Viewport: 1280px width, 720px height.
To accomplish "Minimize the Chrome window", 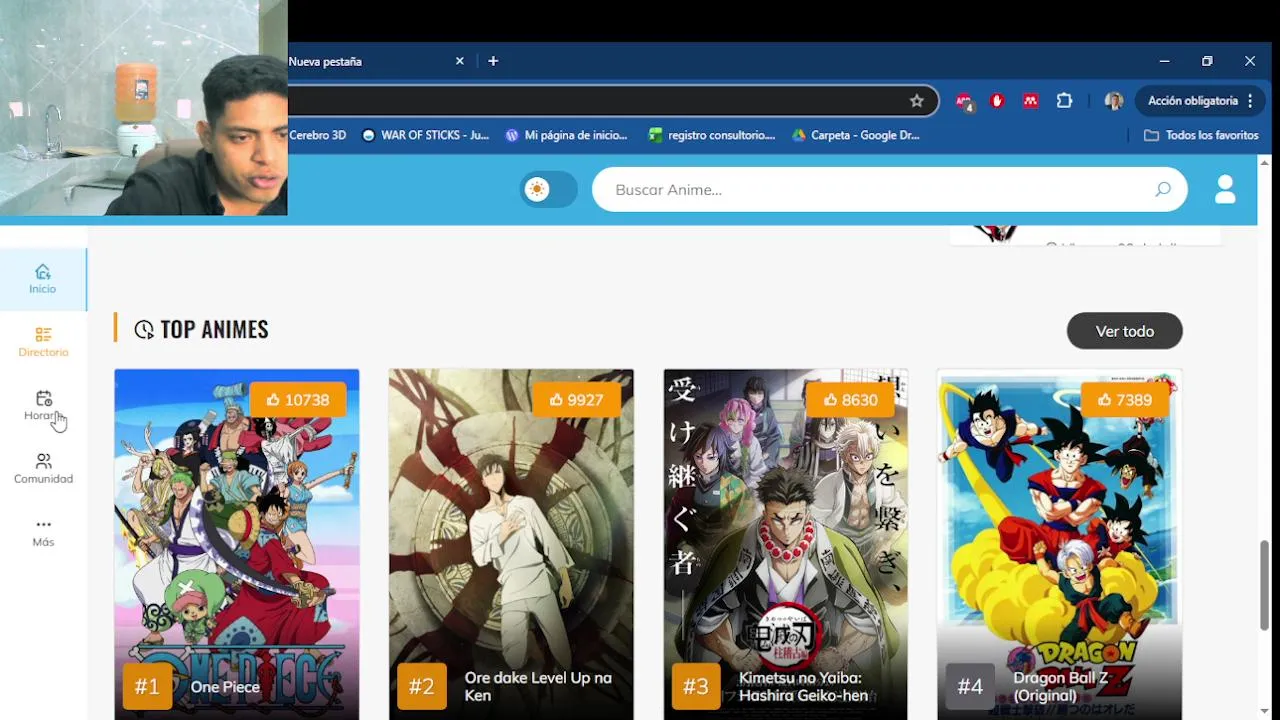I will click(1164, 61).
